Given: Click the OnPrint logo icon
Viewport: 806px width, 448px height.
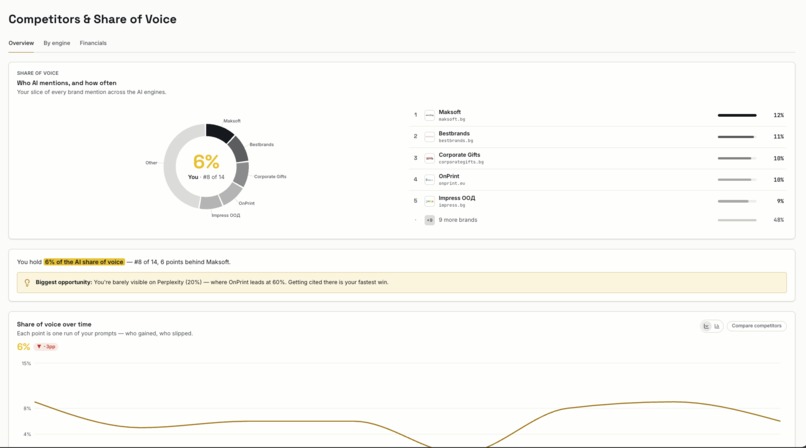Looking at the screenshot, I should 429,180.
